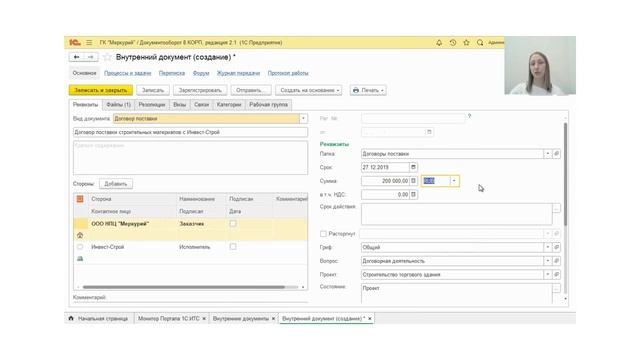Click Сумма field with 200 000,00

[x=385, y=180]
